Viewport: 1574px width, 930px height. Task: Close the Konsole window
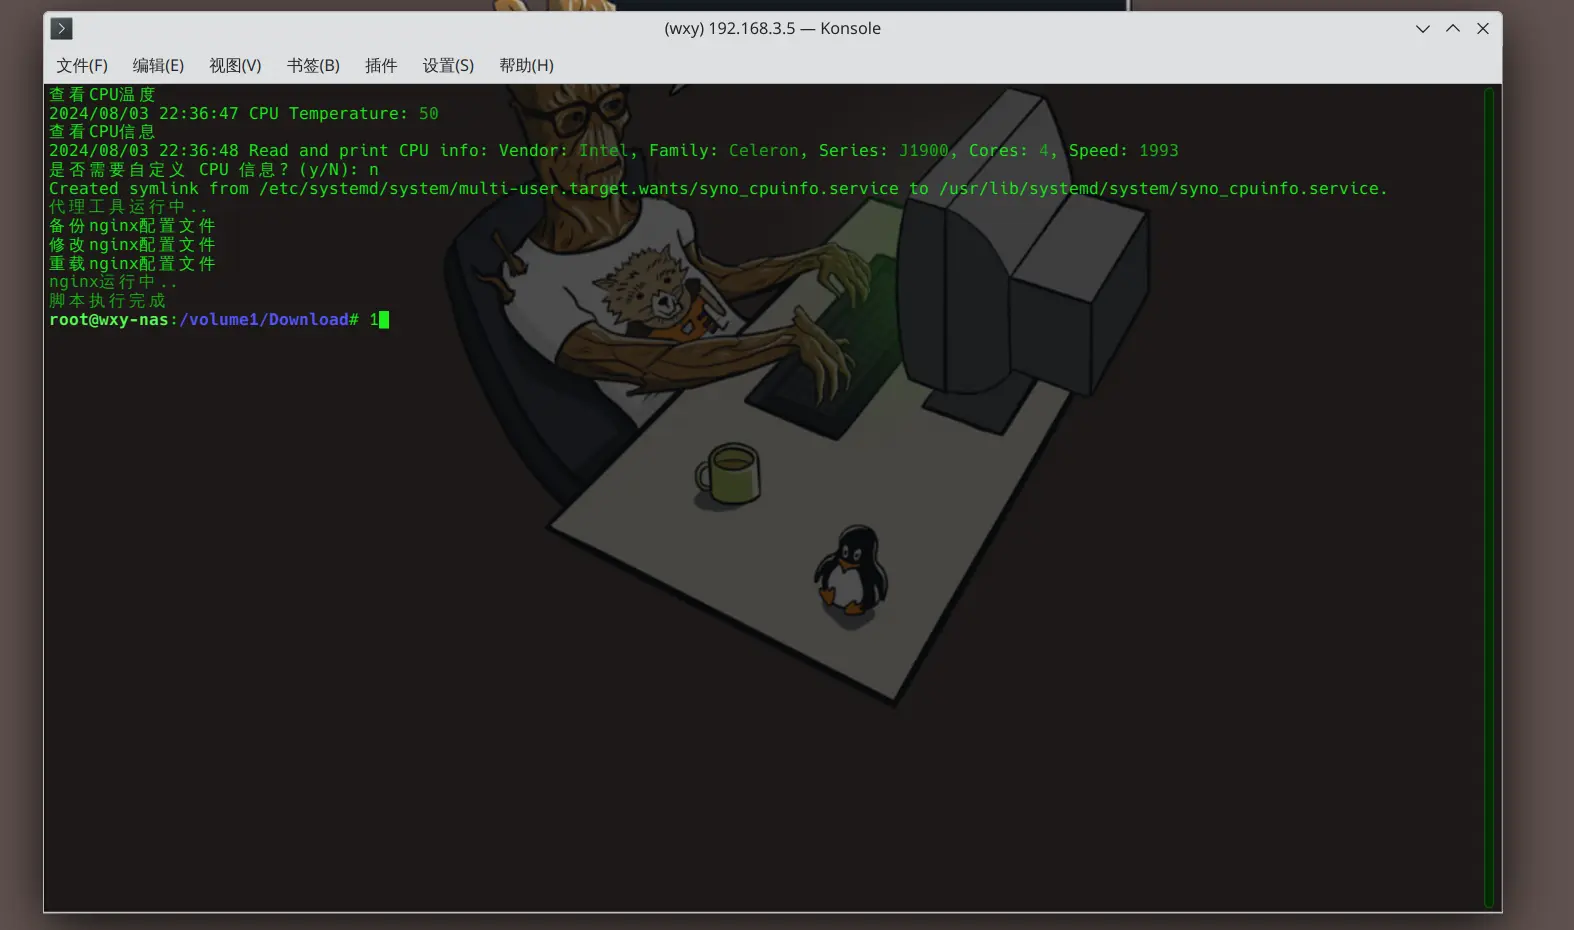coord(1482,29)
